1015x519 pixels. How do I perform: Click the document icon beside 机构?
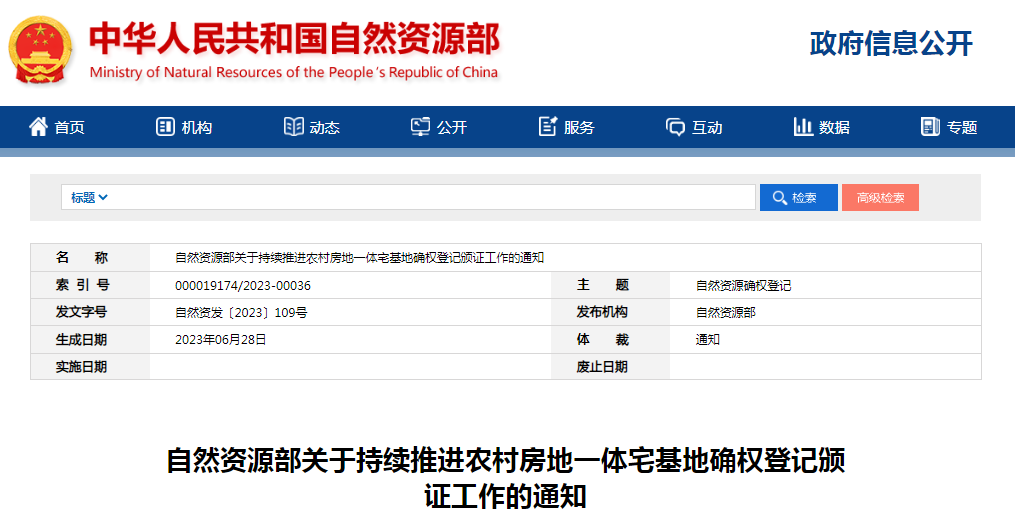(x=165, y=127)
